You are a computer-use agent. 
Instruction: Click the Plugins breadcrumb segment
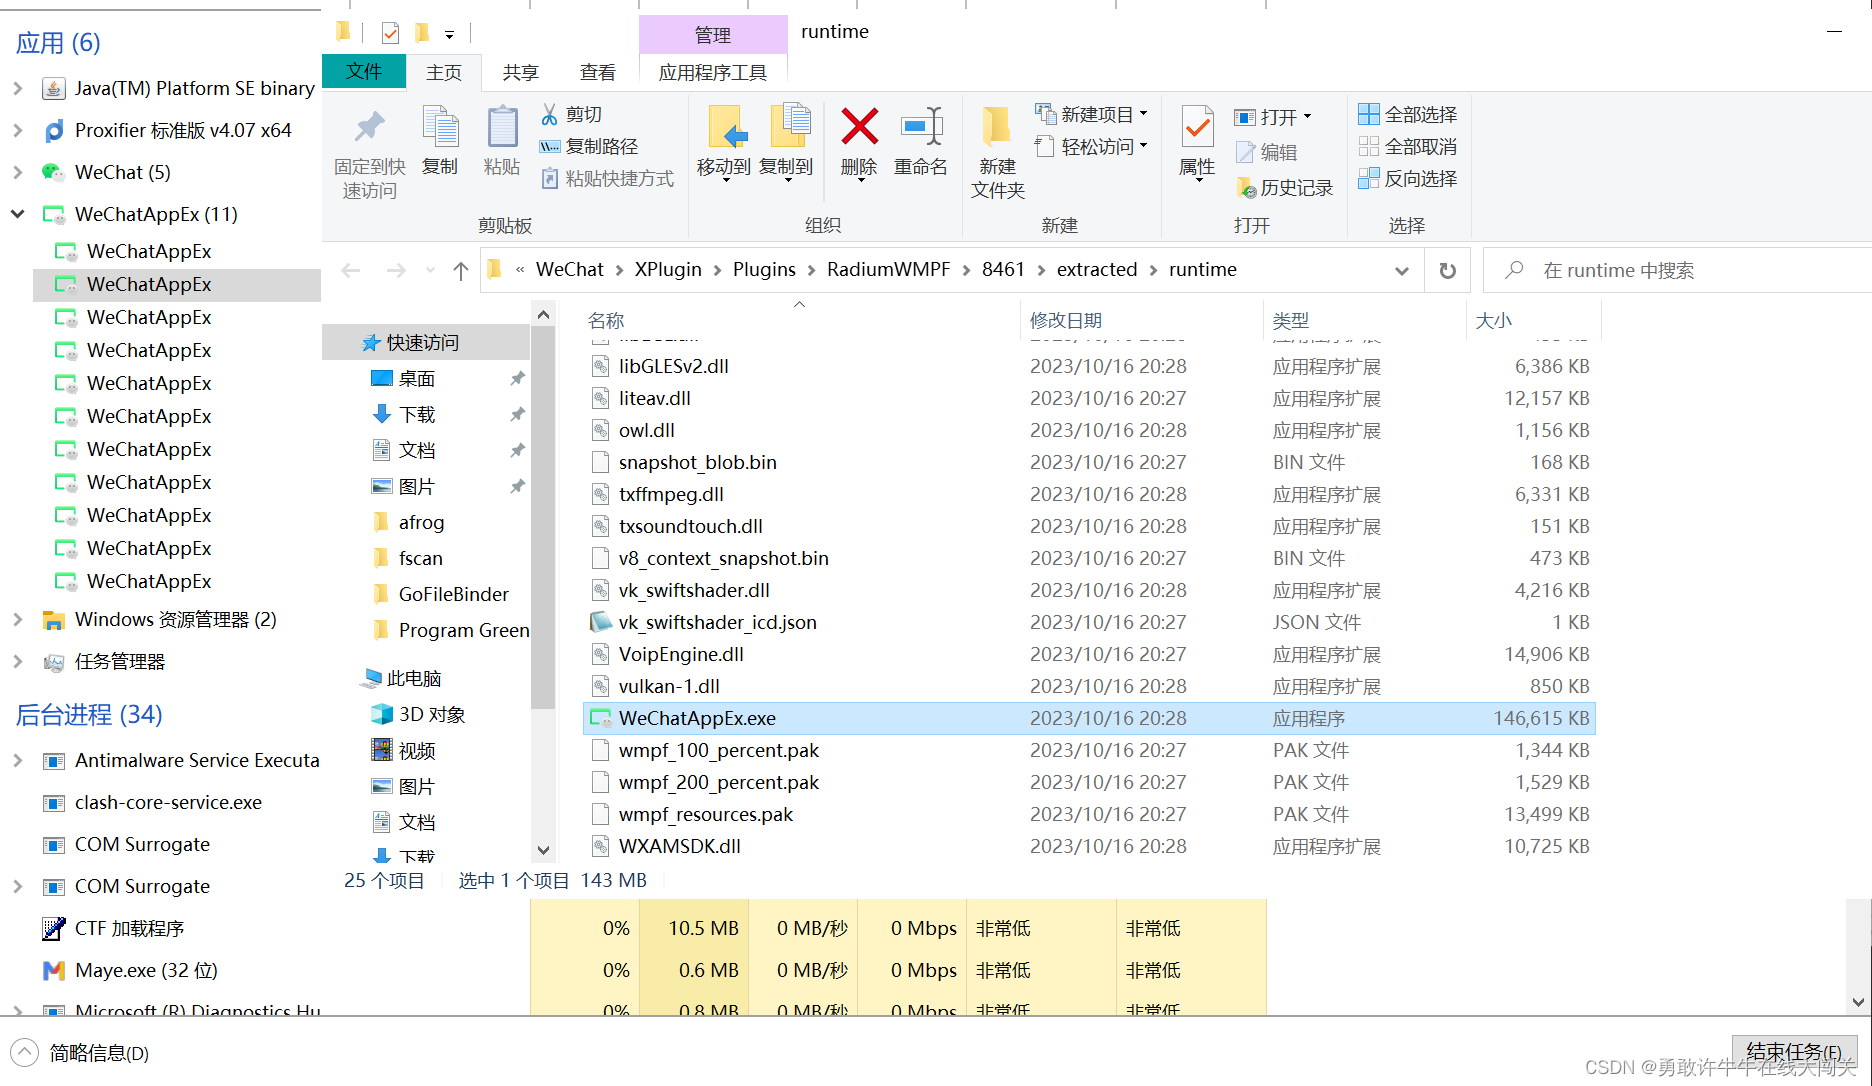(764, 270)
